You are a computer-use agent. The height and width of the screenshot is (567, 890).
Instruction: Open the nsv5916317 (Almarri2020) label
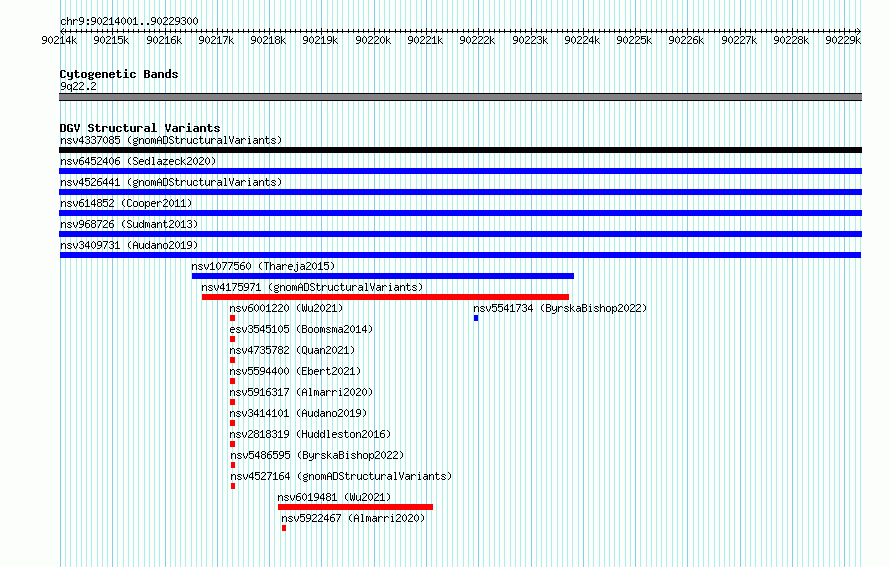301,392
